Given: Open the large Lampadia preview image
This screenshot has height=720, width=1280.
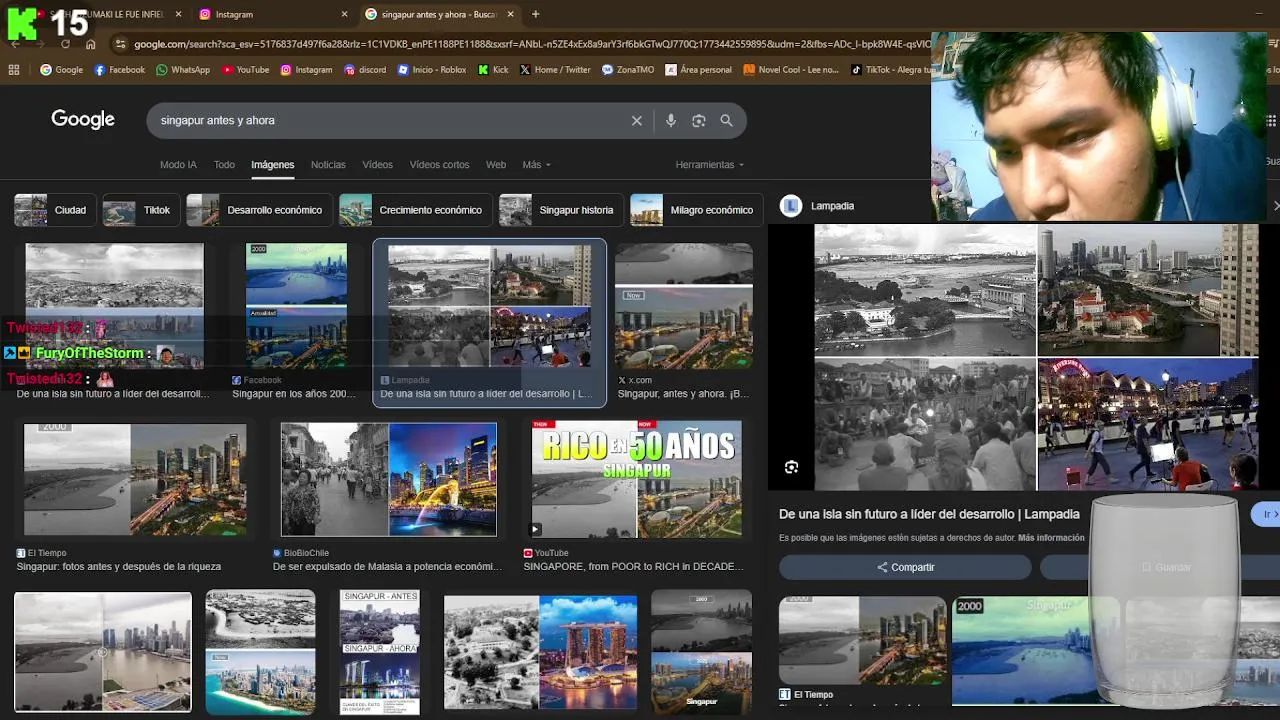Looking at the screenshot, I should pyautogui.click(x=1036, y=356).
